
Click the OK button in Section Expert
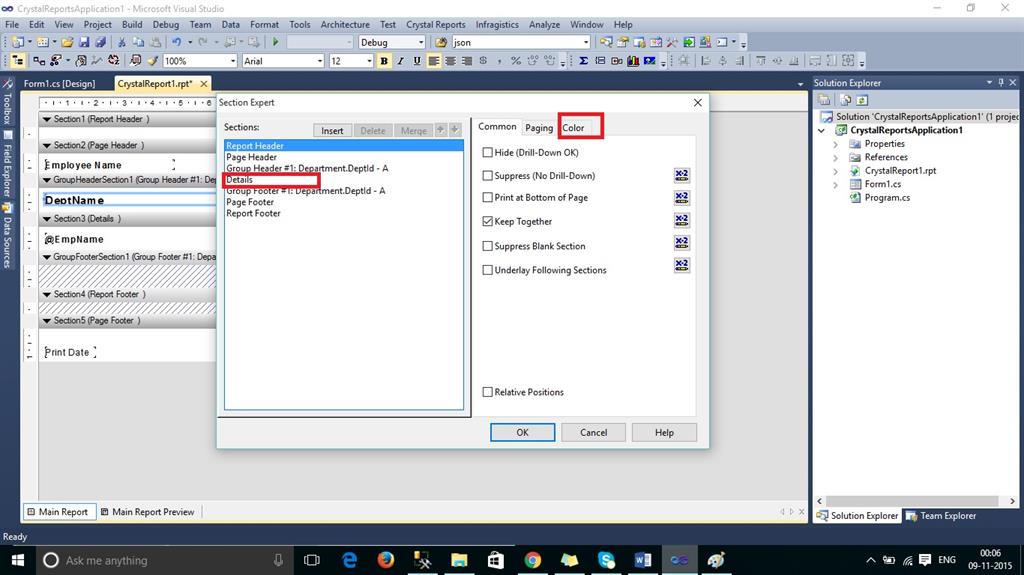[x=522, y=433]
